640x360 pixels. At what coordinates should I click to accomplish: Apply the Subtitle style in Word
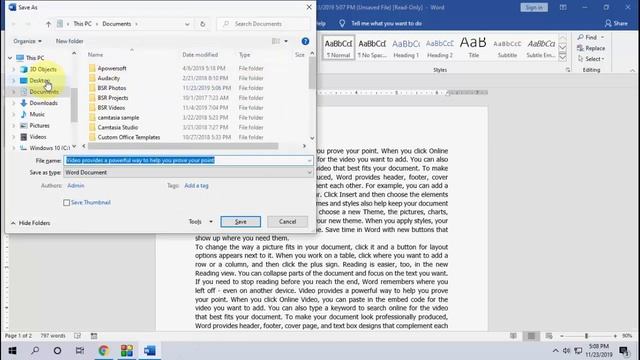click(507, 48)
